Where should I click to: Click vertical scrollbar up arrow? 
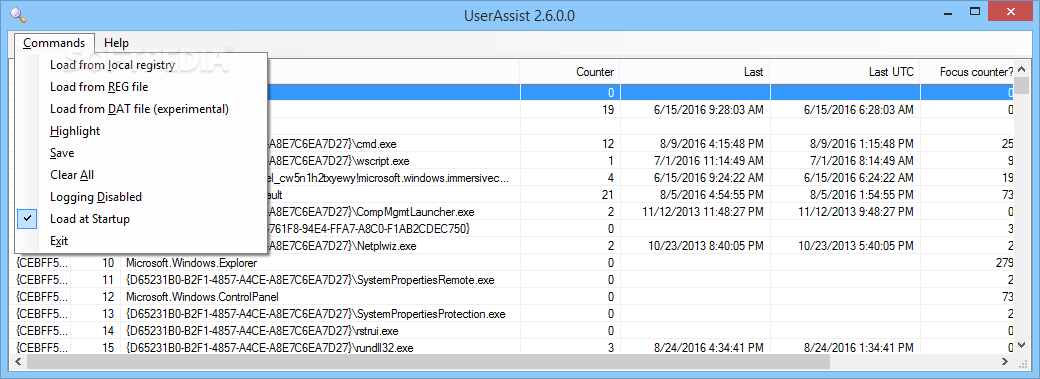tap(1021, 69)
